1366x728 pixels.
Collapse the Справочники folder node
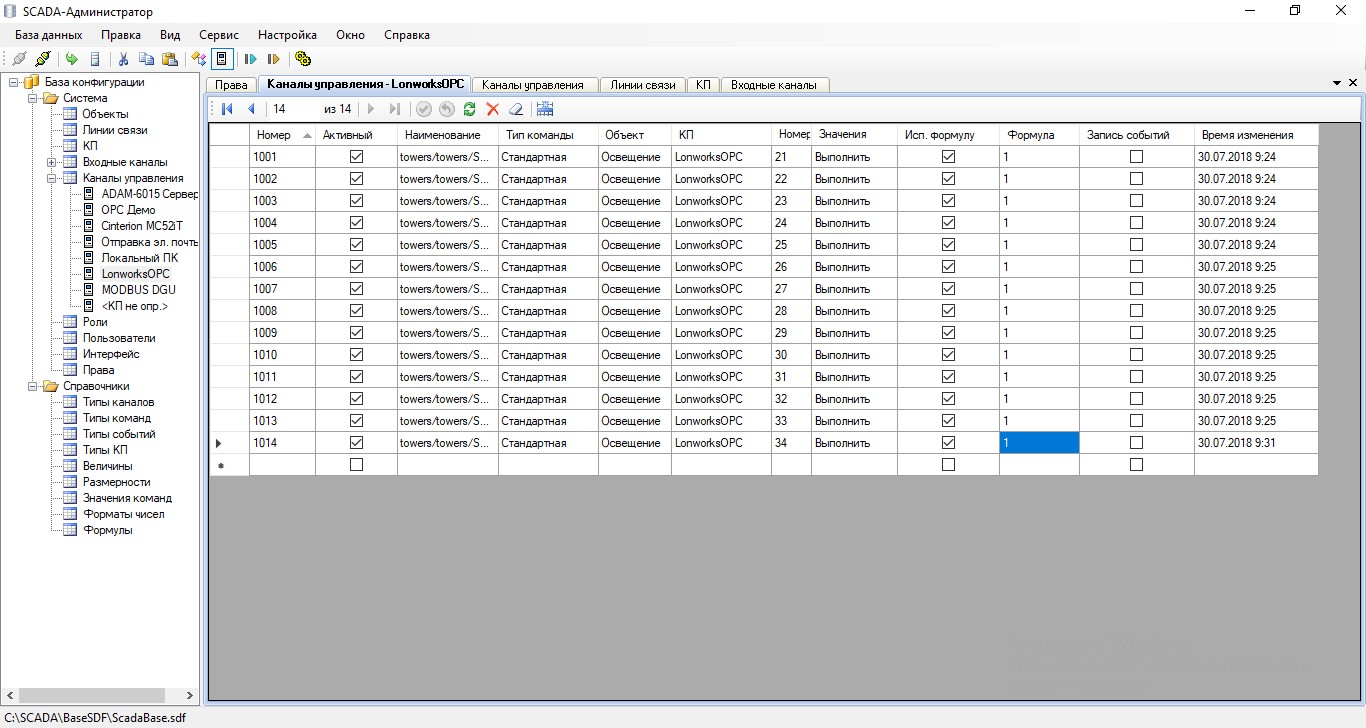coord(33,386)
